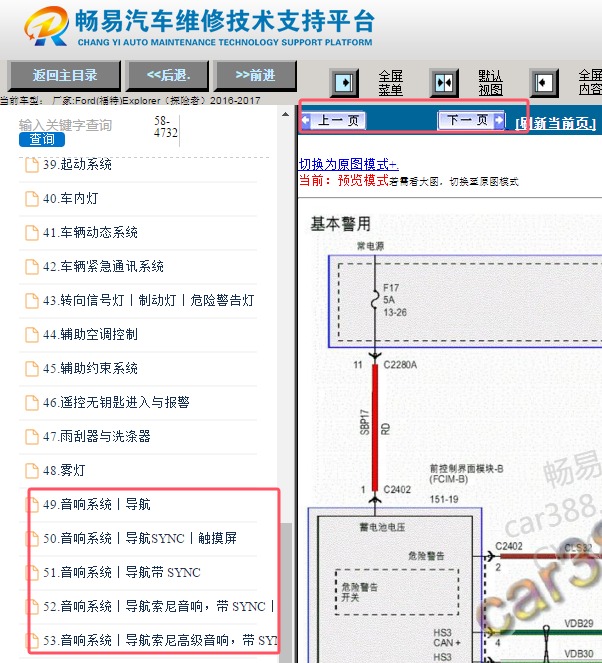The height and width of the screenshot is (663, 602).
Task: Select the 全屏菜单 label
Action: [391, 83]
